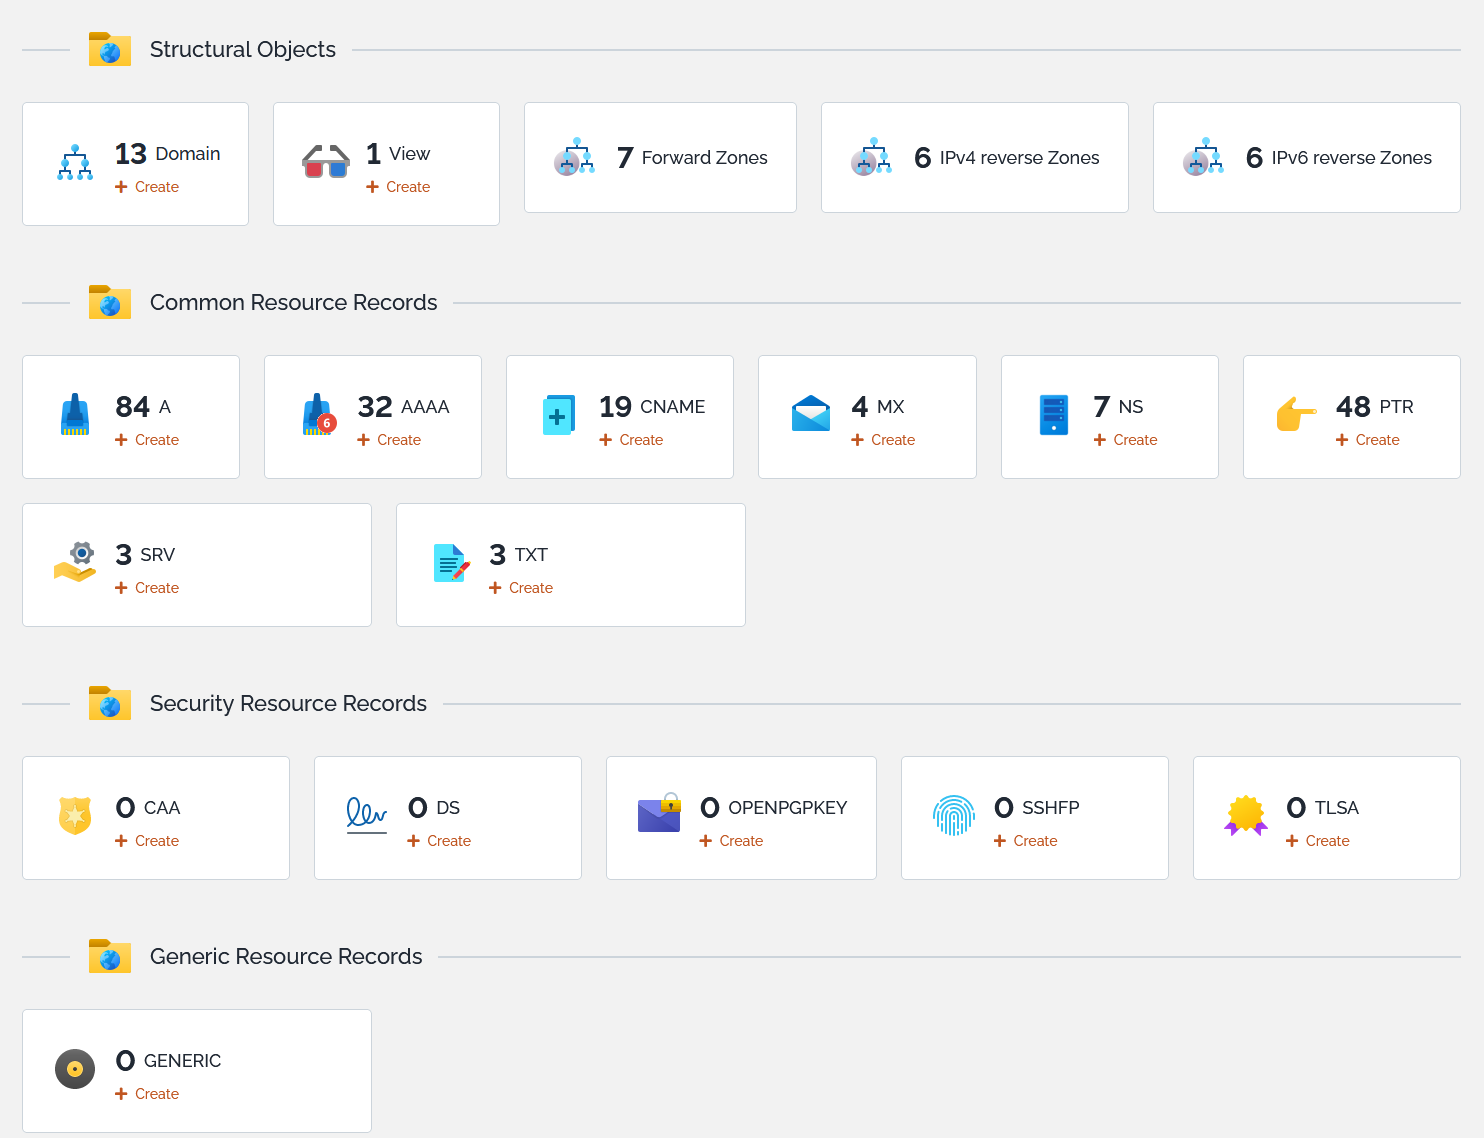Click the OPENPGPKEY locked envelope icon
The height and width of the screenshot is (1138, 1484).
tap(659, 816)
